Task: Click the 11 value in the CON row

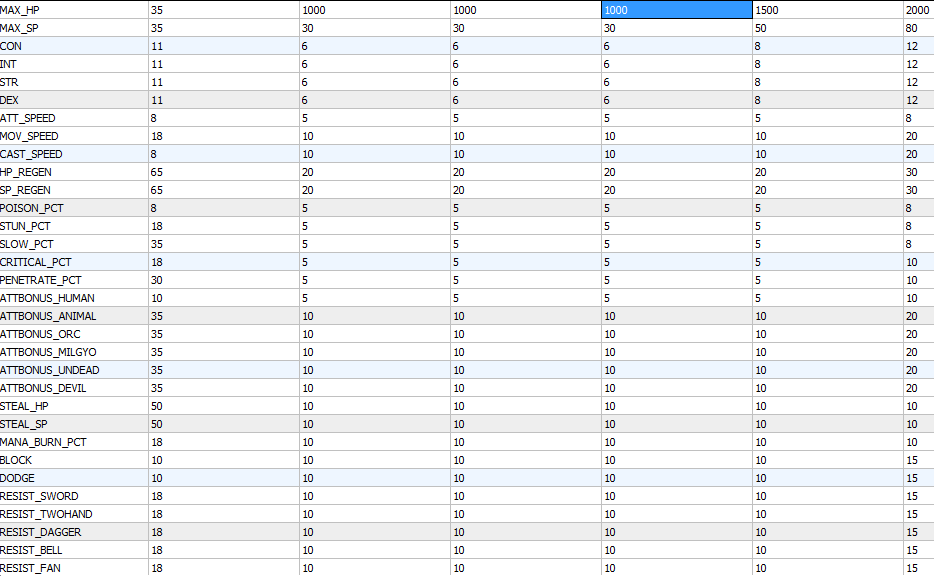Action: pyautogui.click(x=157, y=46)
